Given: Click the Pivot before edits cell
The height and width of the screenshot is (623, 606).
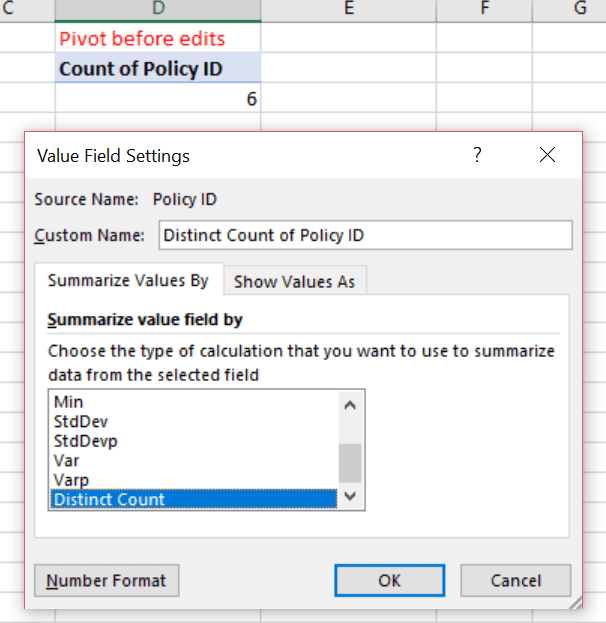Looking at the screenshot, I should pos(158,38).
